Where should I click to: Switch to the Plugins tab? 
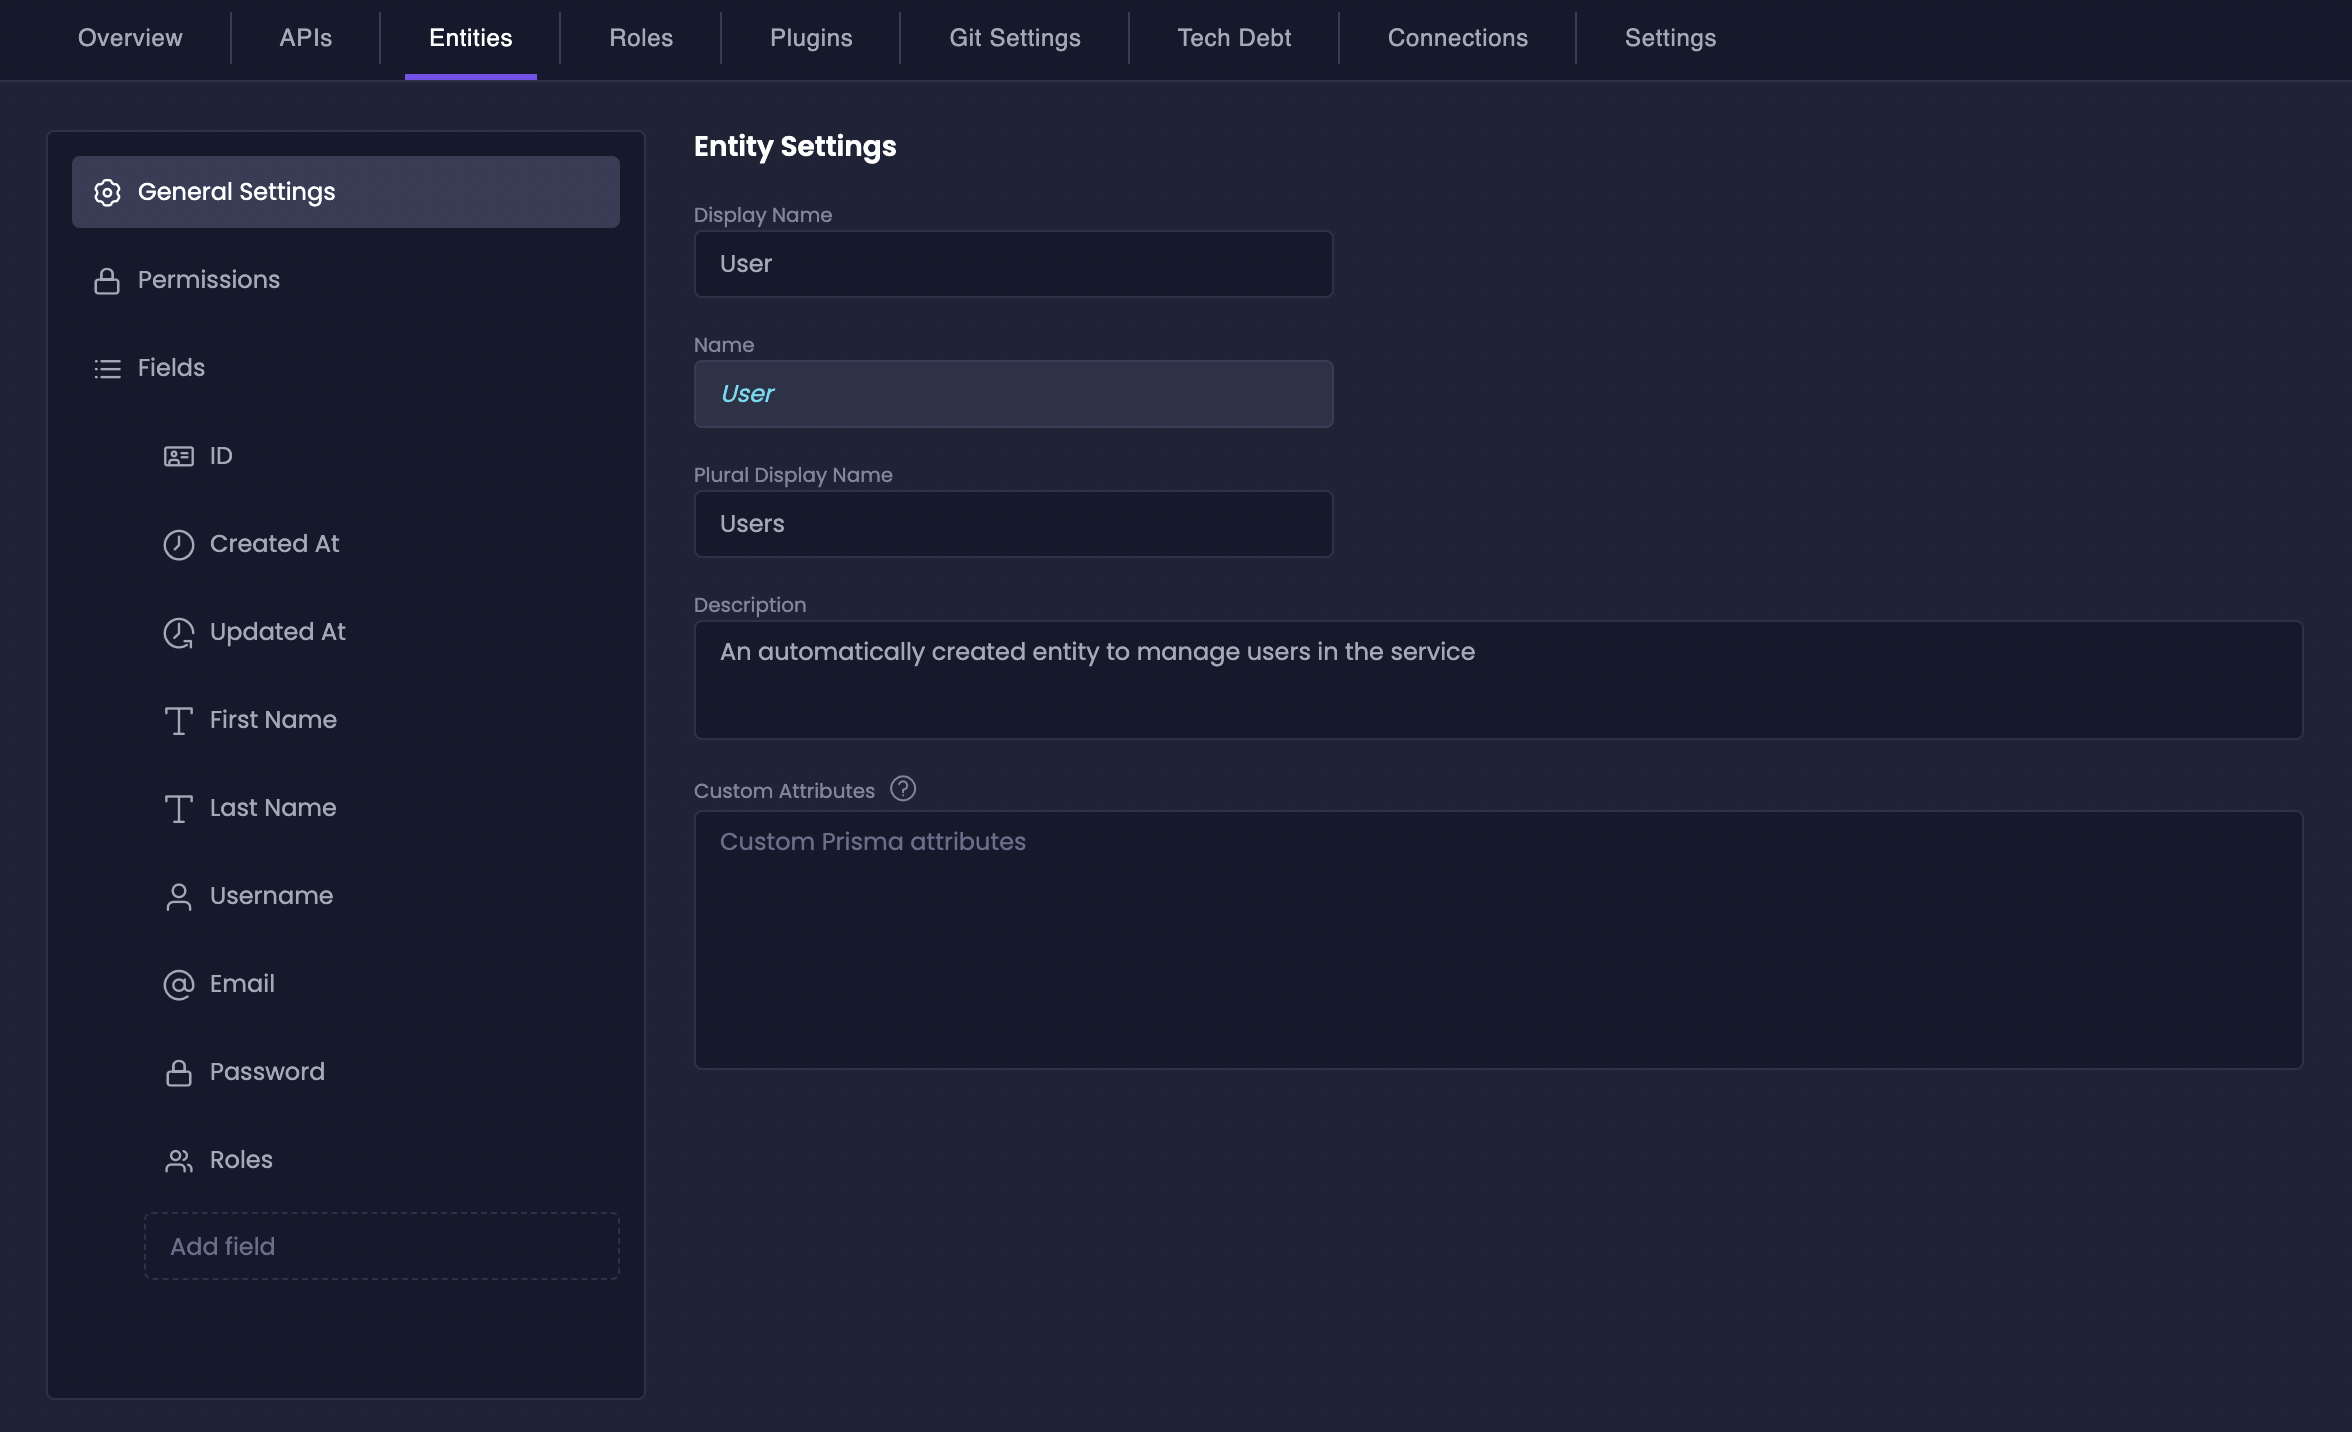click(x=810, y=38)
